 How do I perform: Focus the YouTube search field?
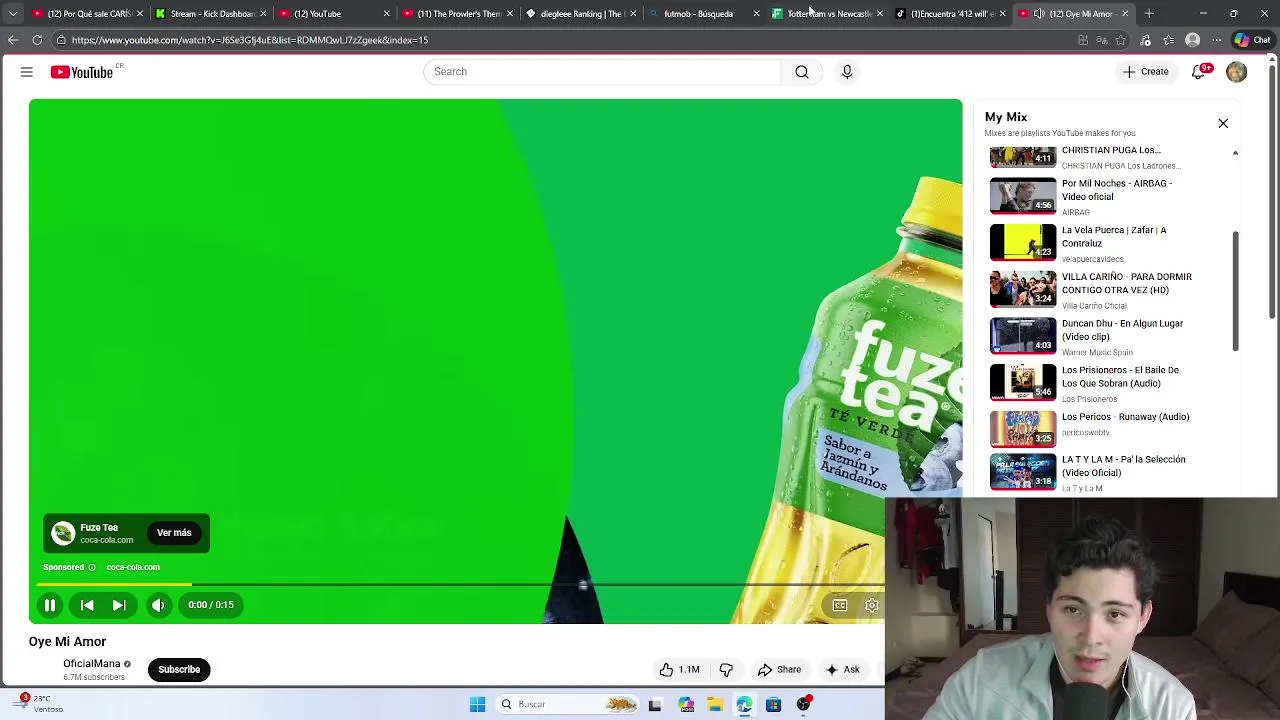pyautogui.click(x=602, y=72)
